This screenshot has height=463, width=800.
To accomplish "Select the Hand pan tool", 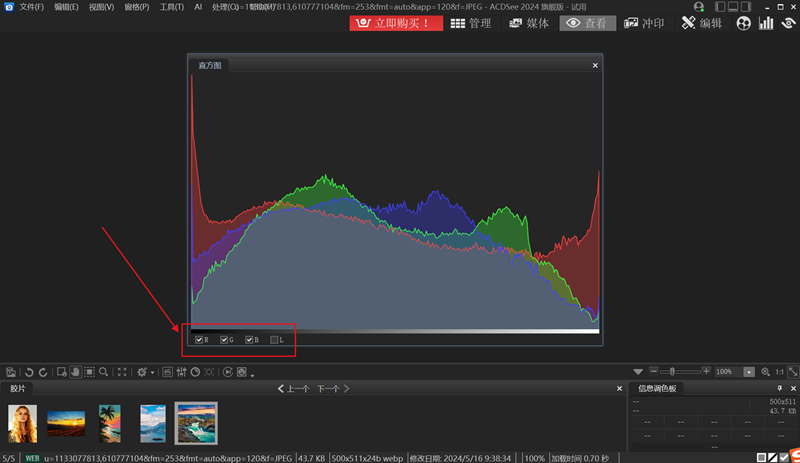I will pyautogui.click(x=75, y=372).
